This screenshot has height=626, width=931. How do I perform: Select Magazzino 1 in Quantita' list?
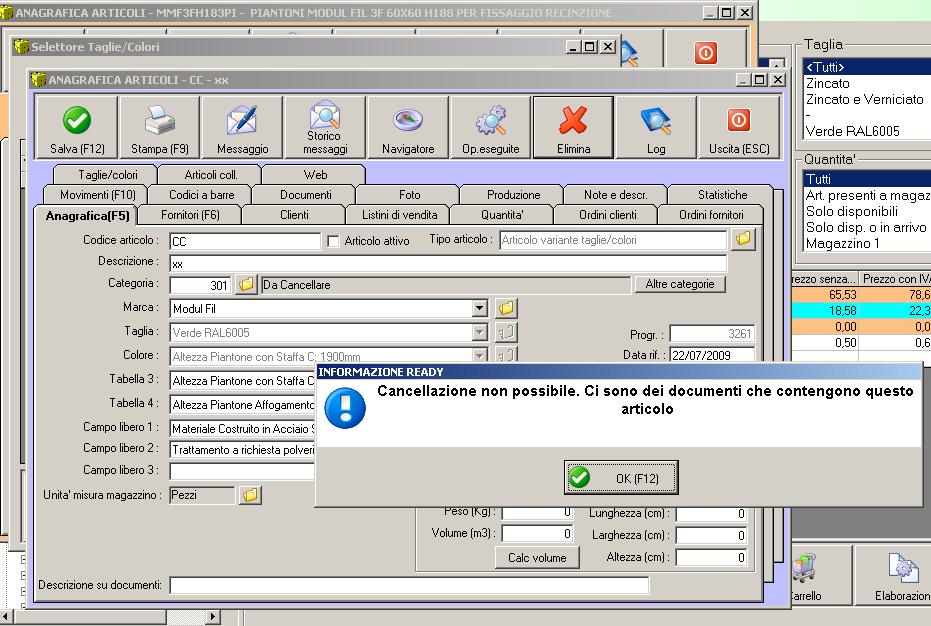867,244
